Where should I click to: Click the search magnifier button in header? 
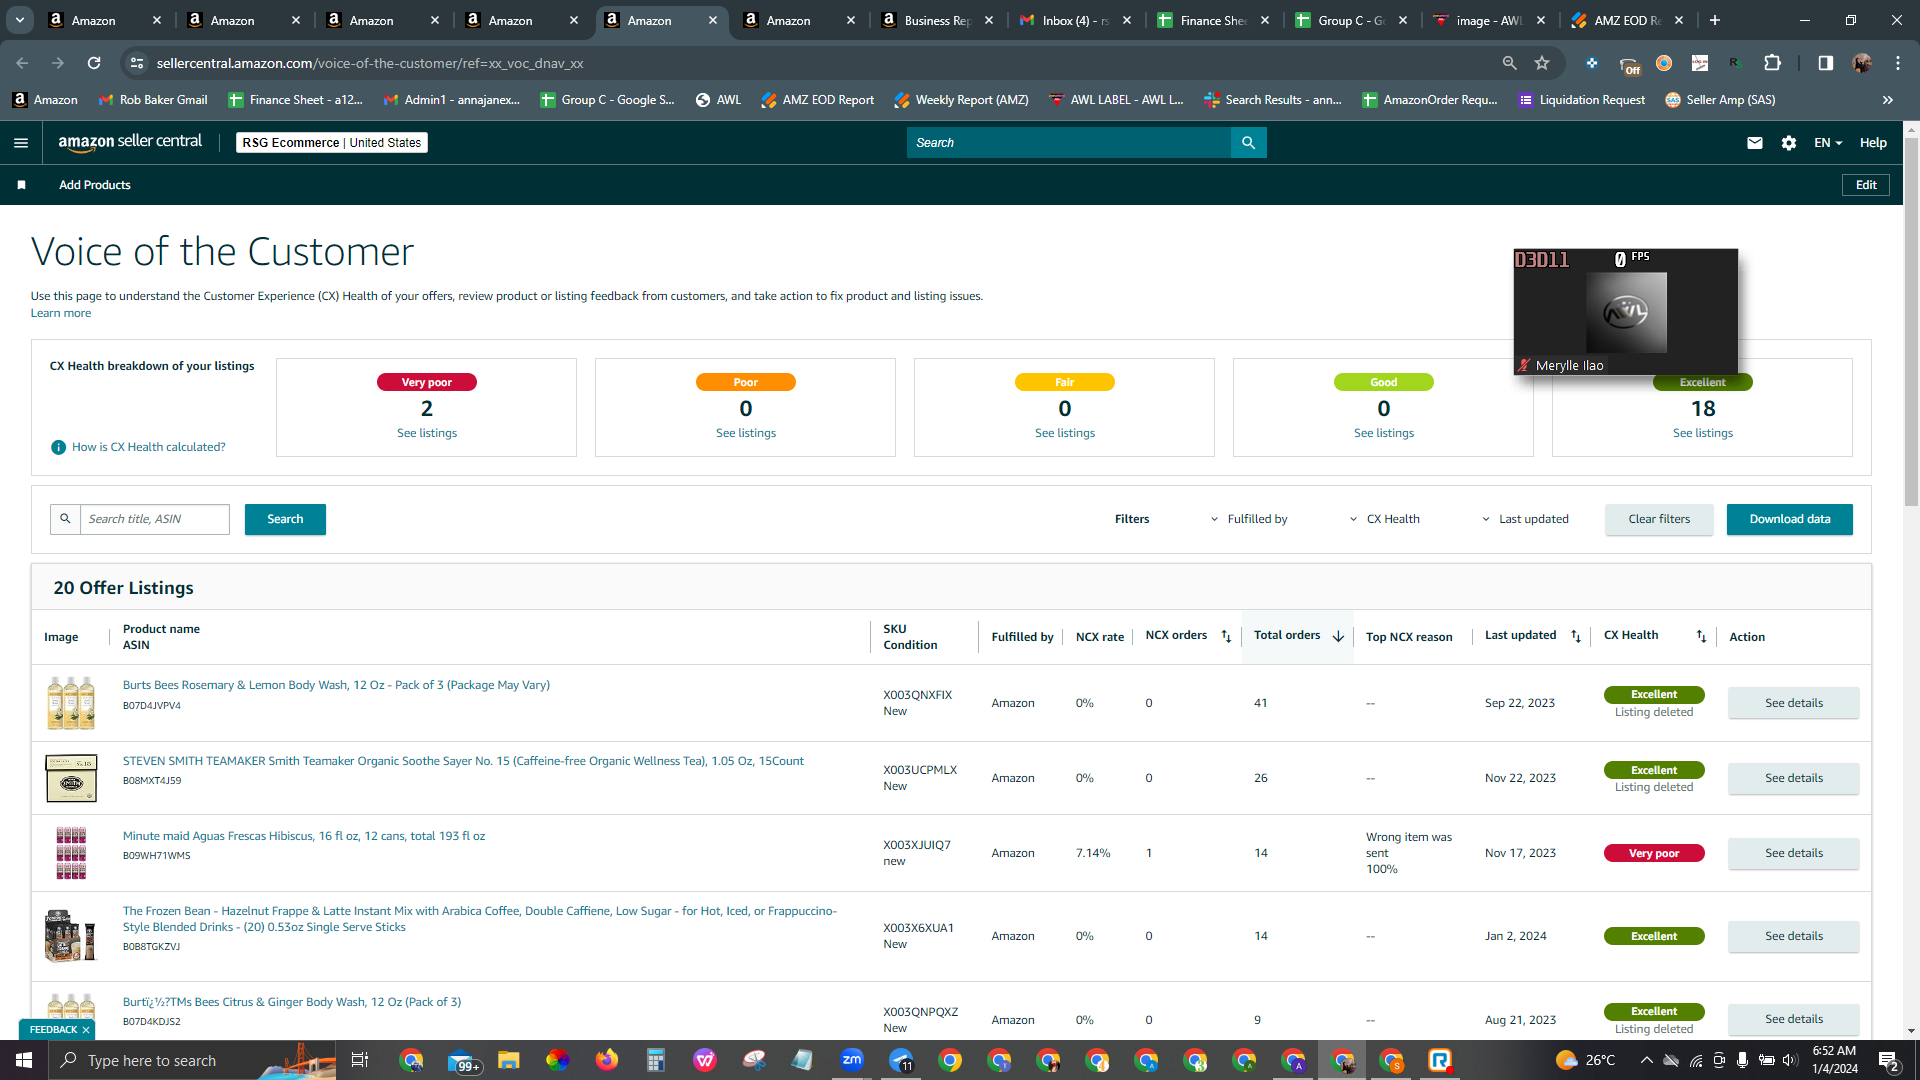click(1248, 143)
